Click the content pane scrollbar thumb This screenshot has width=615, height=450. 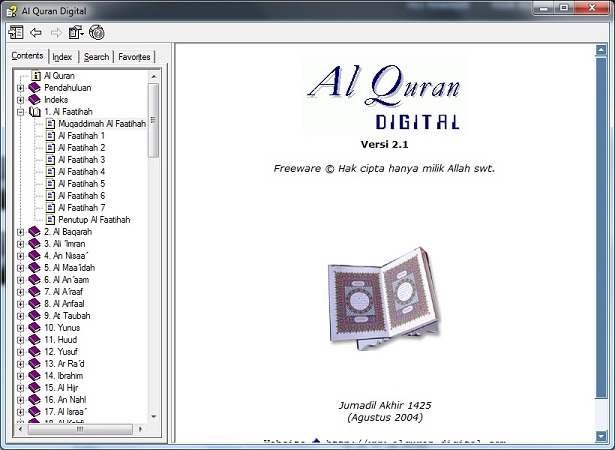[601, 228]
